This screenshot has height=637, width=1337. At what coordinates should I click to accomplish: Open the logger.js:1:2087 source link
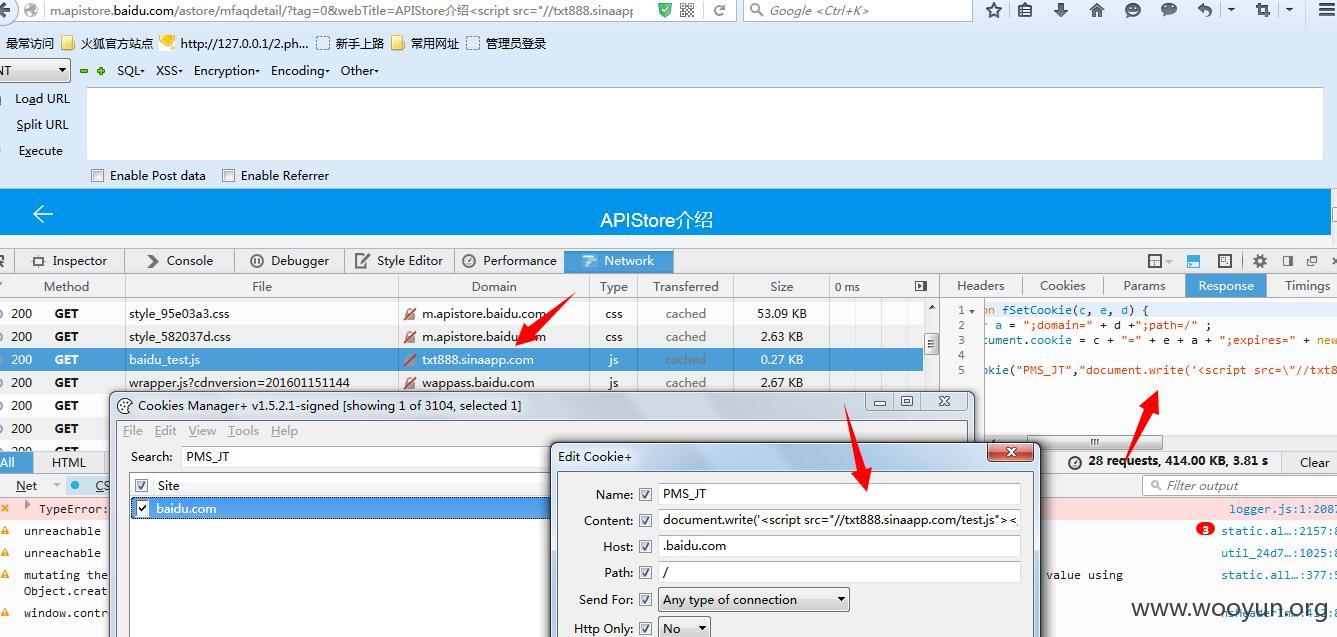coord(1283,509)
